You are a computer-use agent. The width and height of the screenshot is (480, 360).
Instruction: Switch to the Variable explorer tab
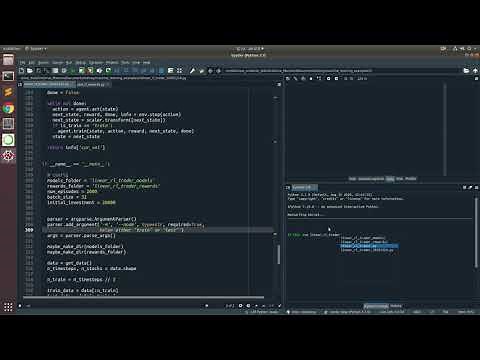click(x=371, y=179)
